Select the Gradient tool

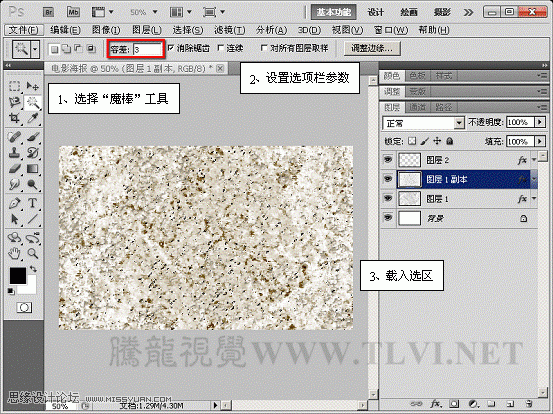coord(33,169)
